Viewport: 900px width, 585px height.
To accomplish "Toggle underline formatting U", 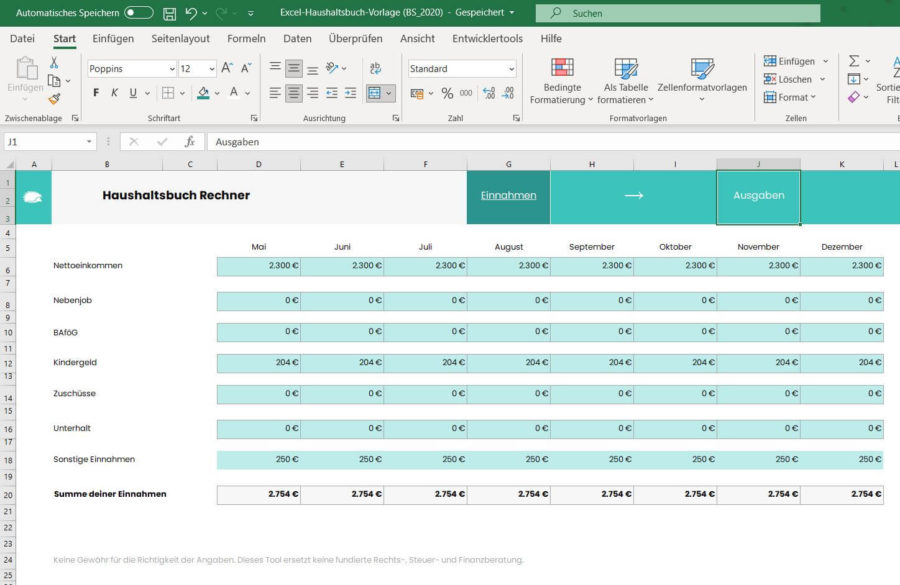I will coord(133,92).
